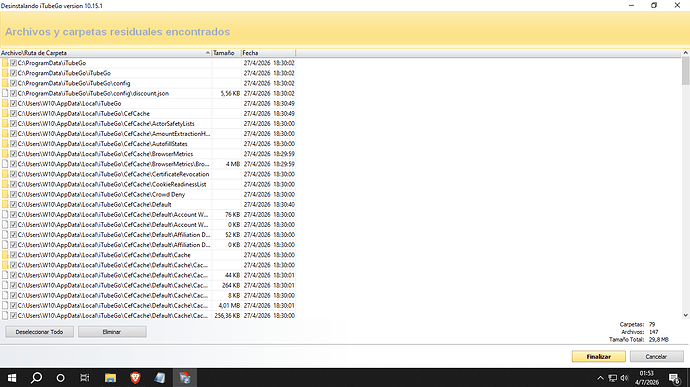Open the Task View taskbar icon
The width and height of the screenshot is (690, 387).
point(84,378)
